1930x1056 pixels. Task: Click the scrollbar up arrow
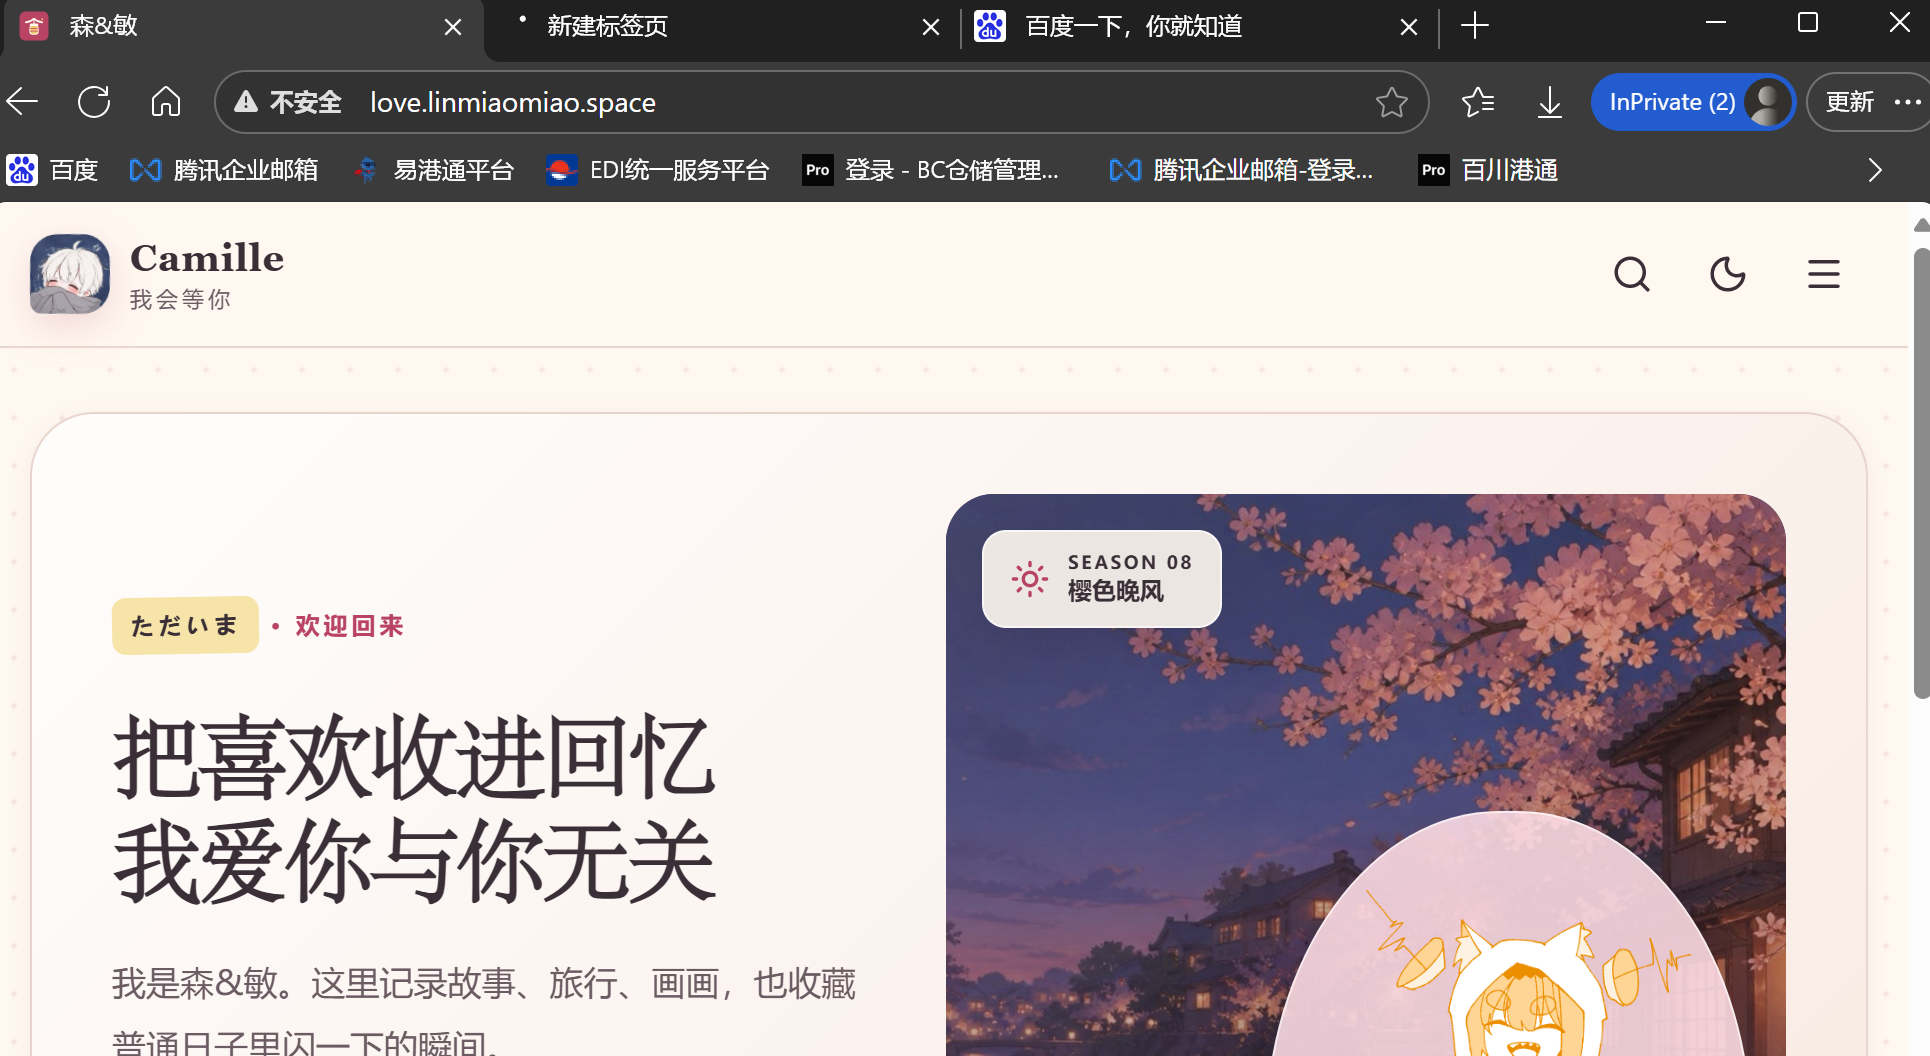coord(1921,225)
